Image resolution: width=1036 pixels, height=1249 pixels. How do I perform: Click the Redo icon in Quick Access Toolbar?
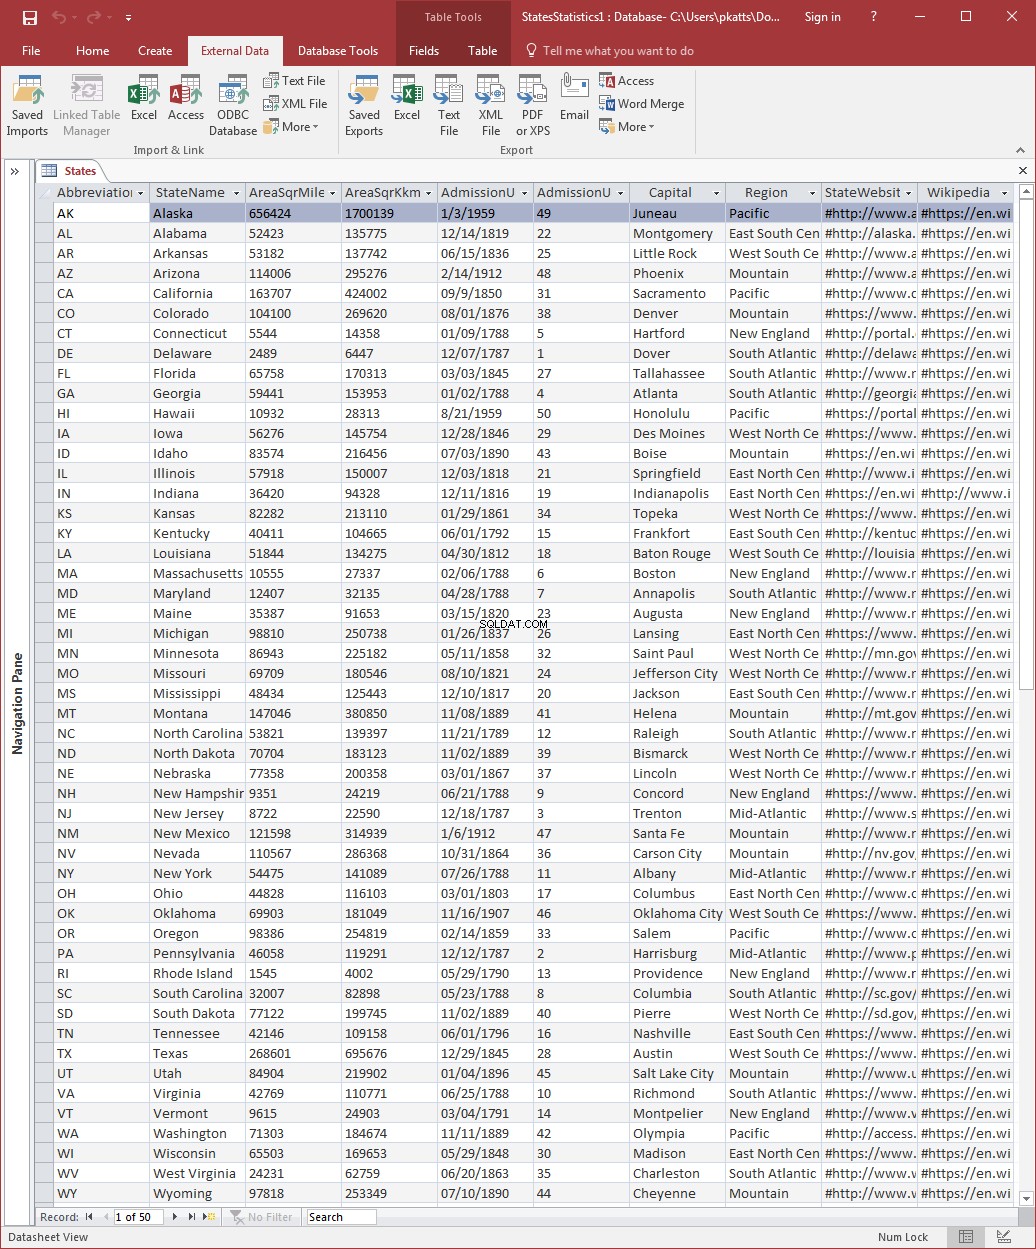[94, 17]
